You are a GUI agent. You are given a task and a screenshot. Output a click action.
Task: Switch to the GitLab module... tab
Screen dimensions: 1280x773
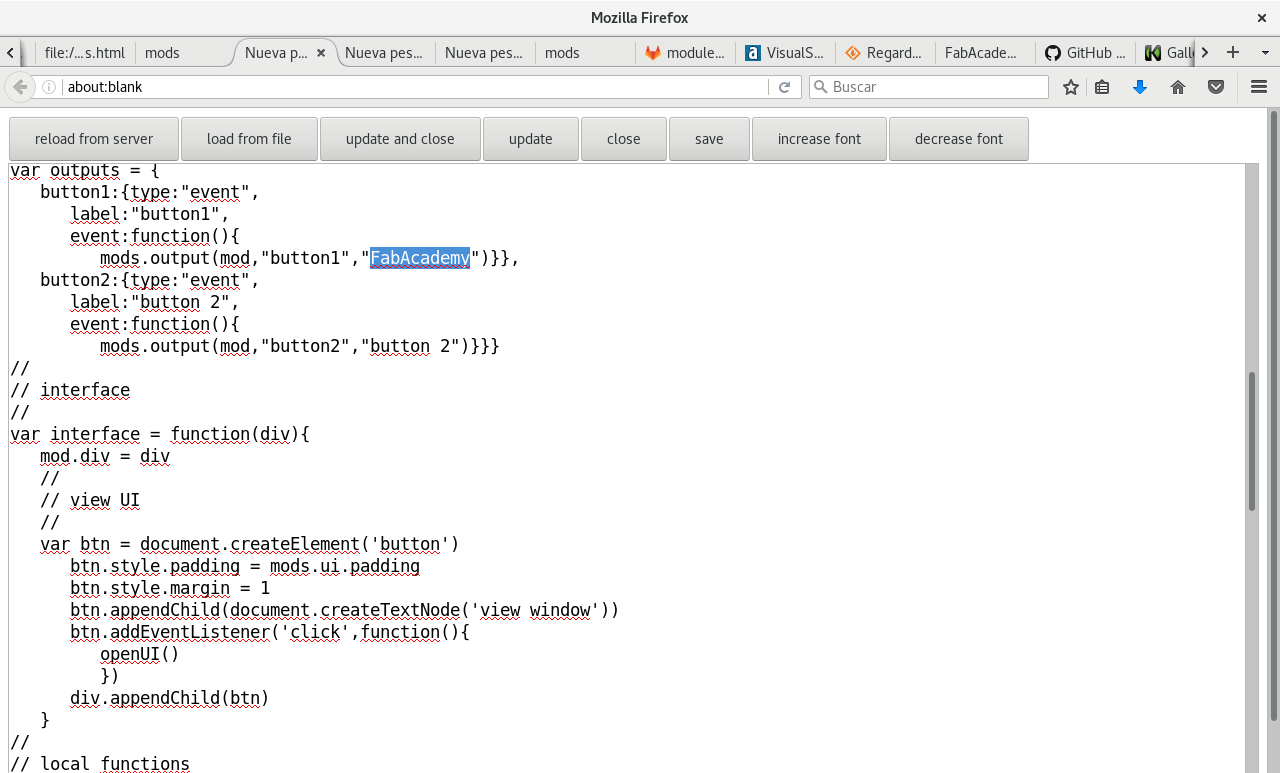[x=685, y=53]
